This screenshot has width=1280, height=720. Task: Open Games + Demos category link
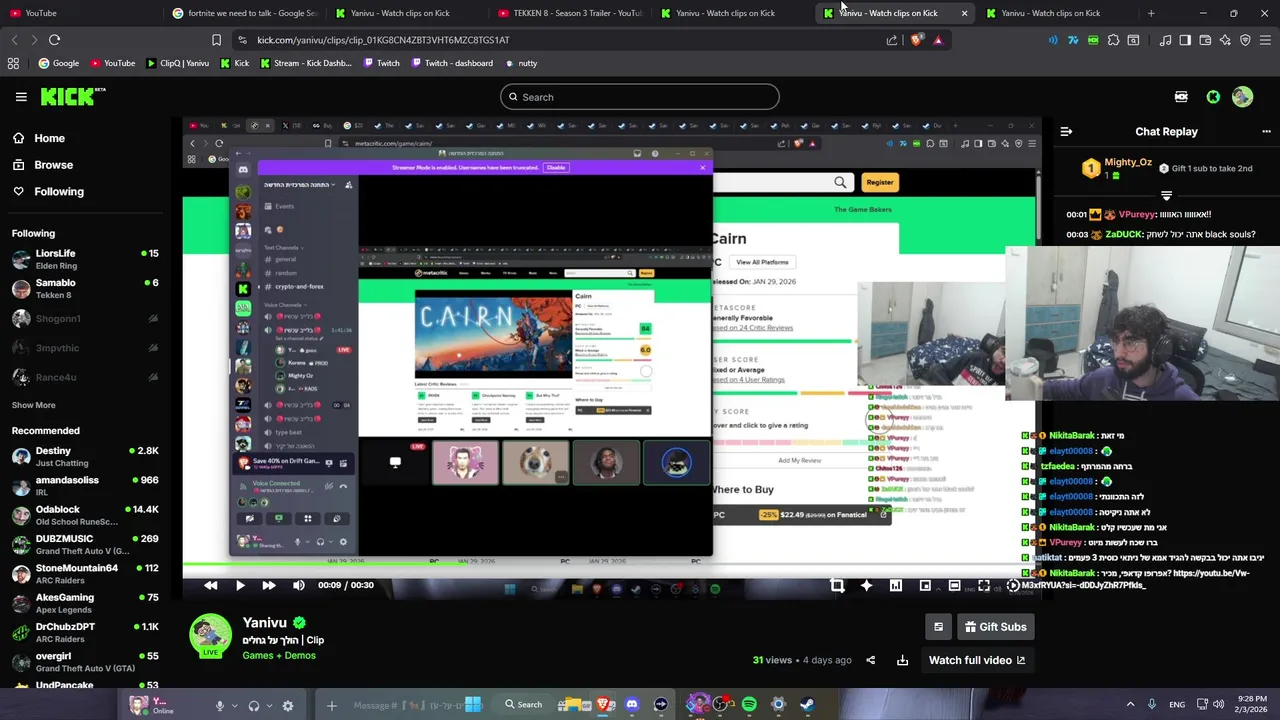279,656
